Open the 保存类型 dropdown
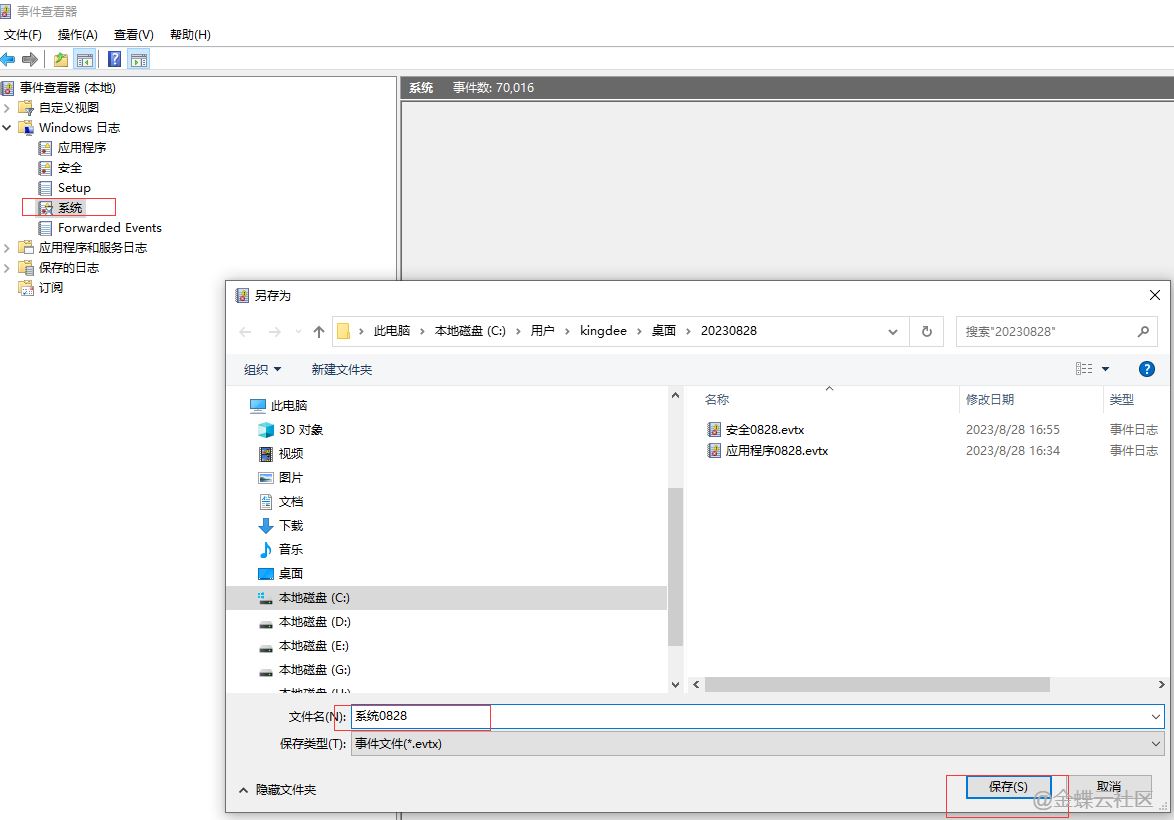This screenshot has height=820, width=1174. coord(757,744)
